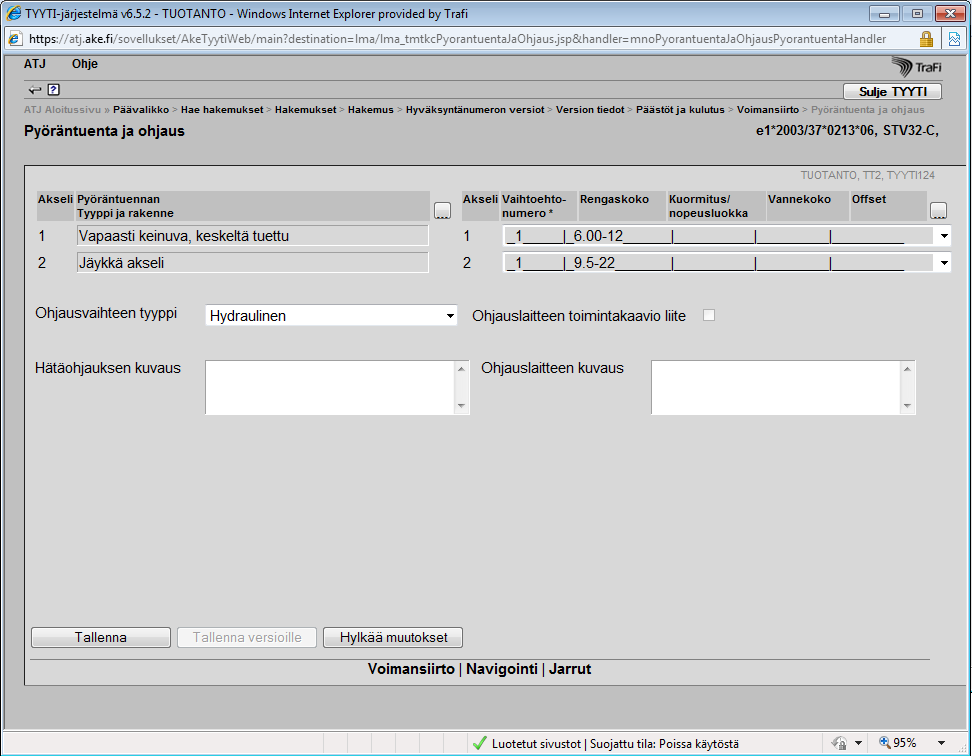
Task: Click axle 2 field Jäykkä akseli
Action: [x=252, y=263]
